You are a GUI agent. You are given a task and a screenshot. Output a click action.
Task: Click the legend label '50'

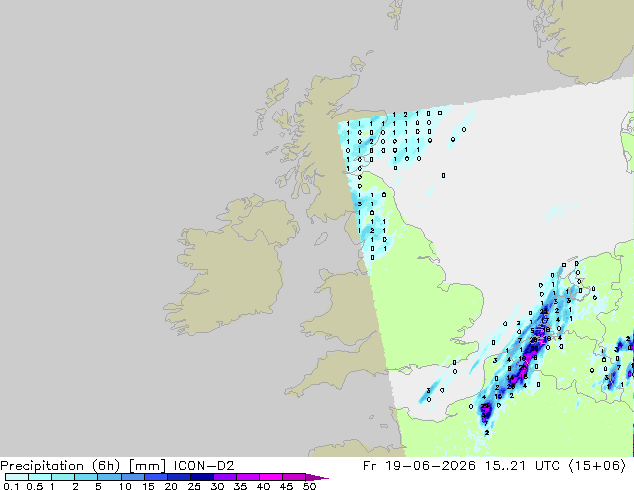pyautogui.click(x=309, y=486)
